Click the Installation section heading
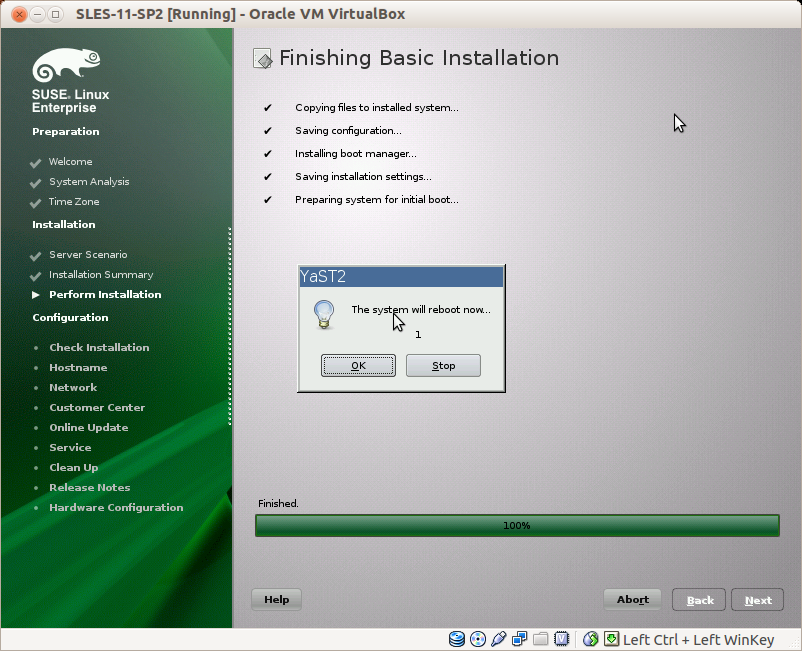The height and width of the screenshot is (651, 802). pyautogui.click(x=63, y=225)
